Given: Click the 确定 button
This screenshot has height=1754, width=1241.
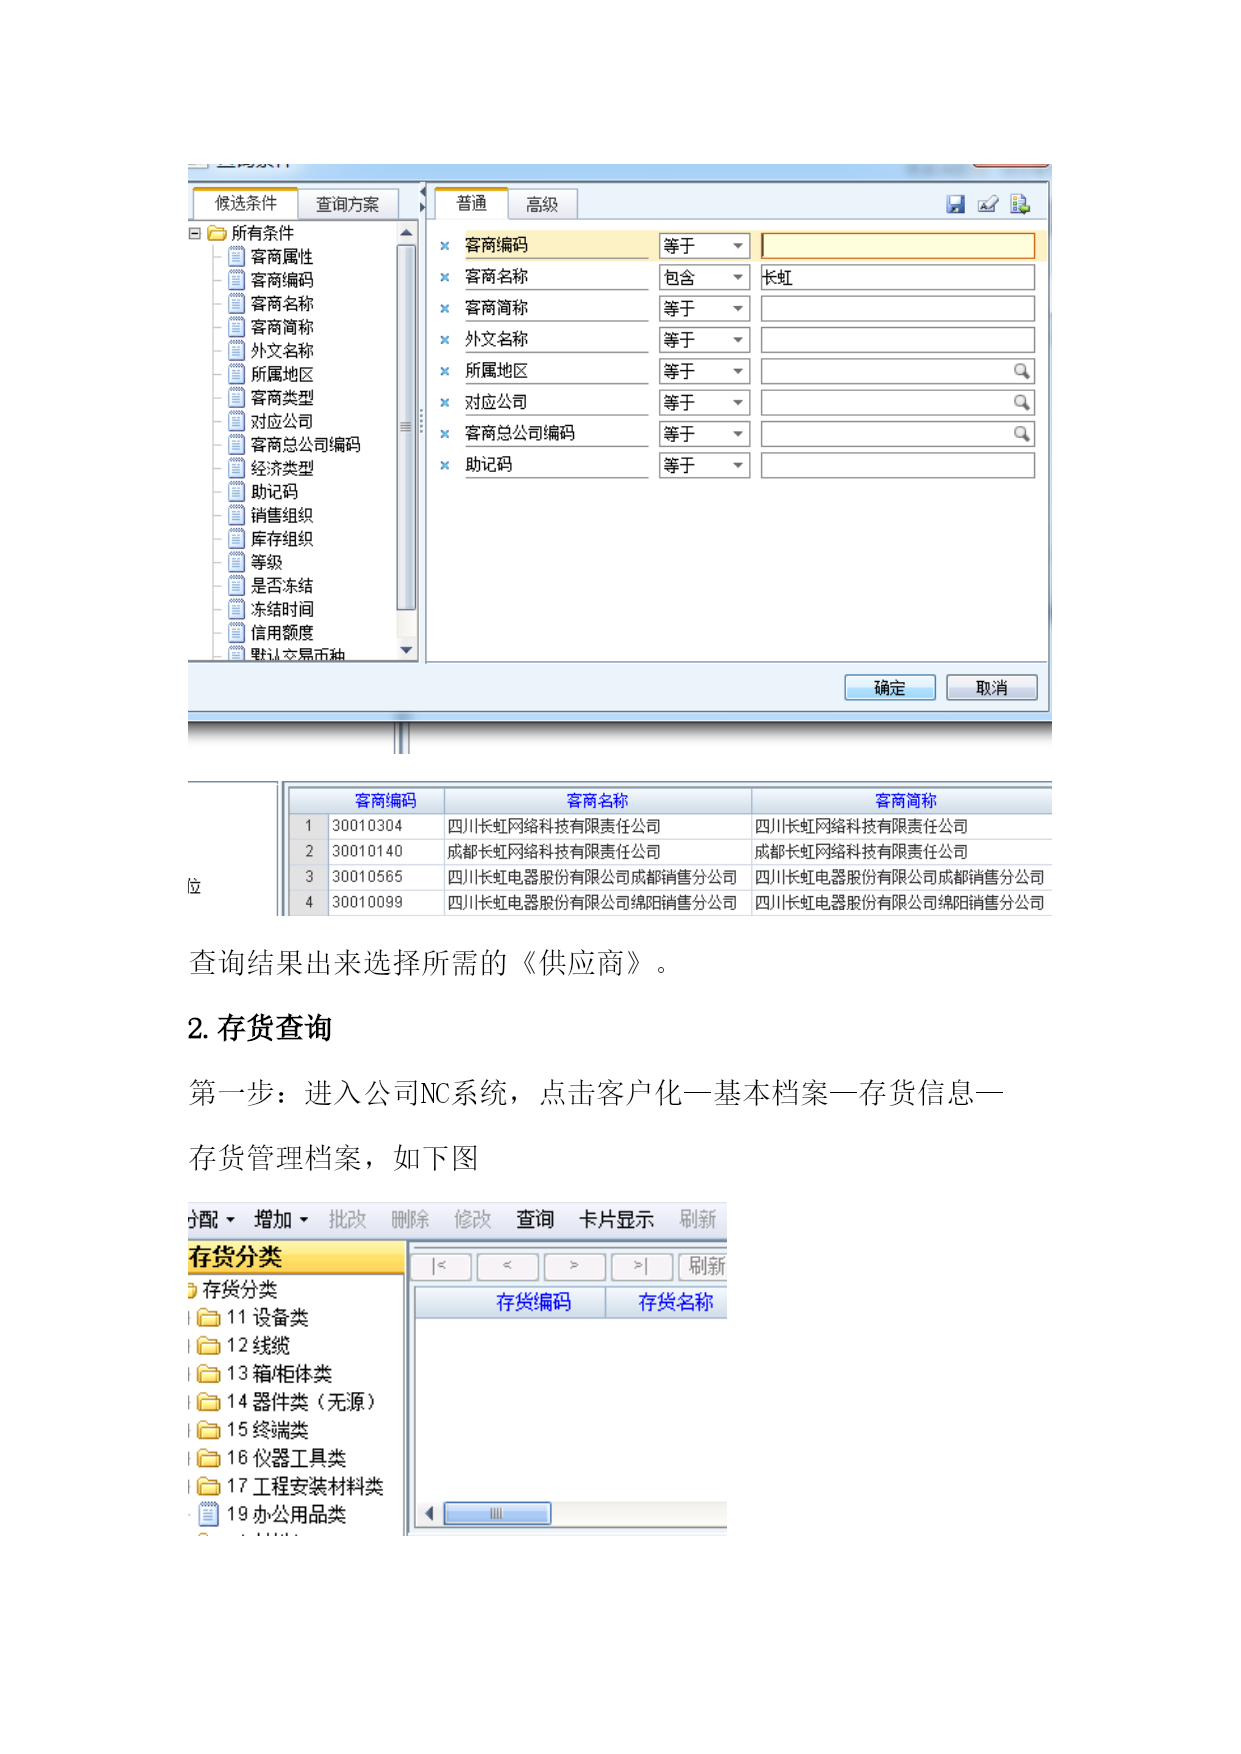Looking at the screenshot, I should [x=890, y=687].
